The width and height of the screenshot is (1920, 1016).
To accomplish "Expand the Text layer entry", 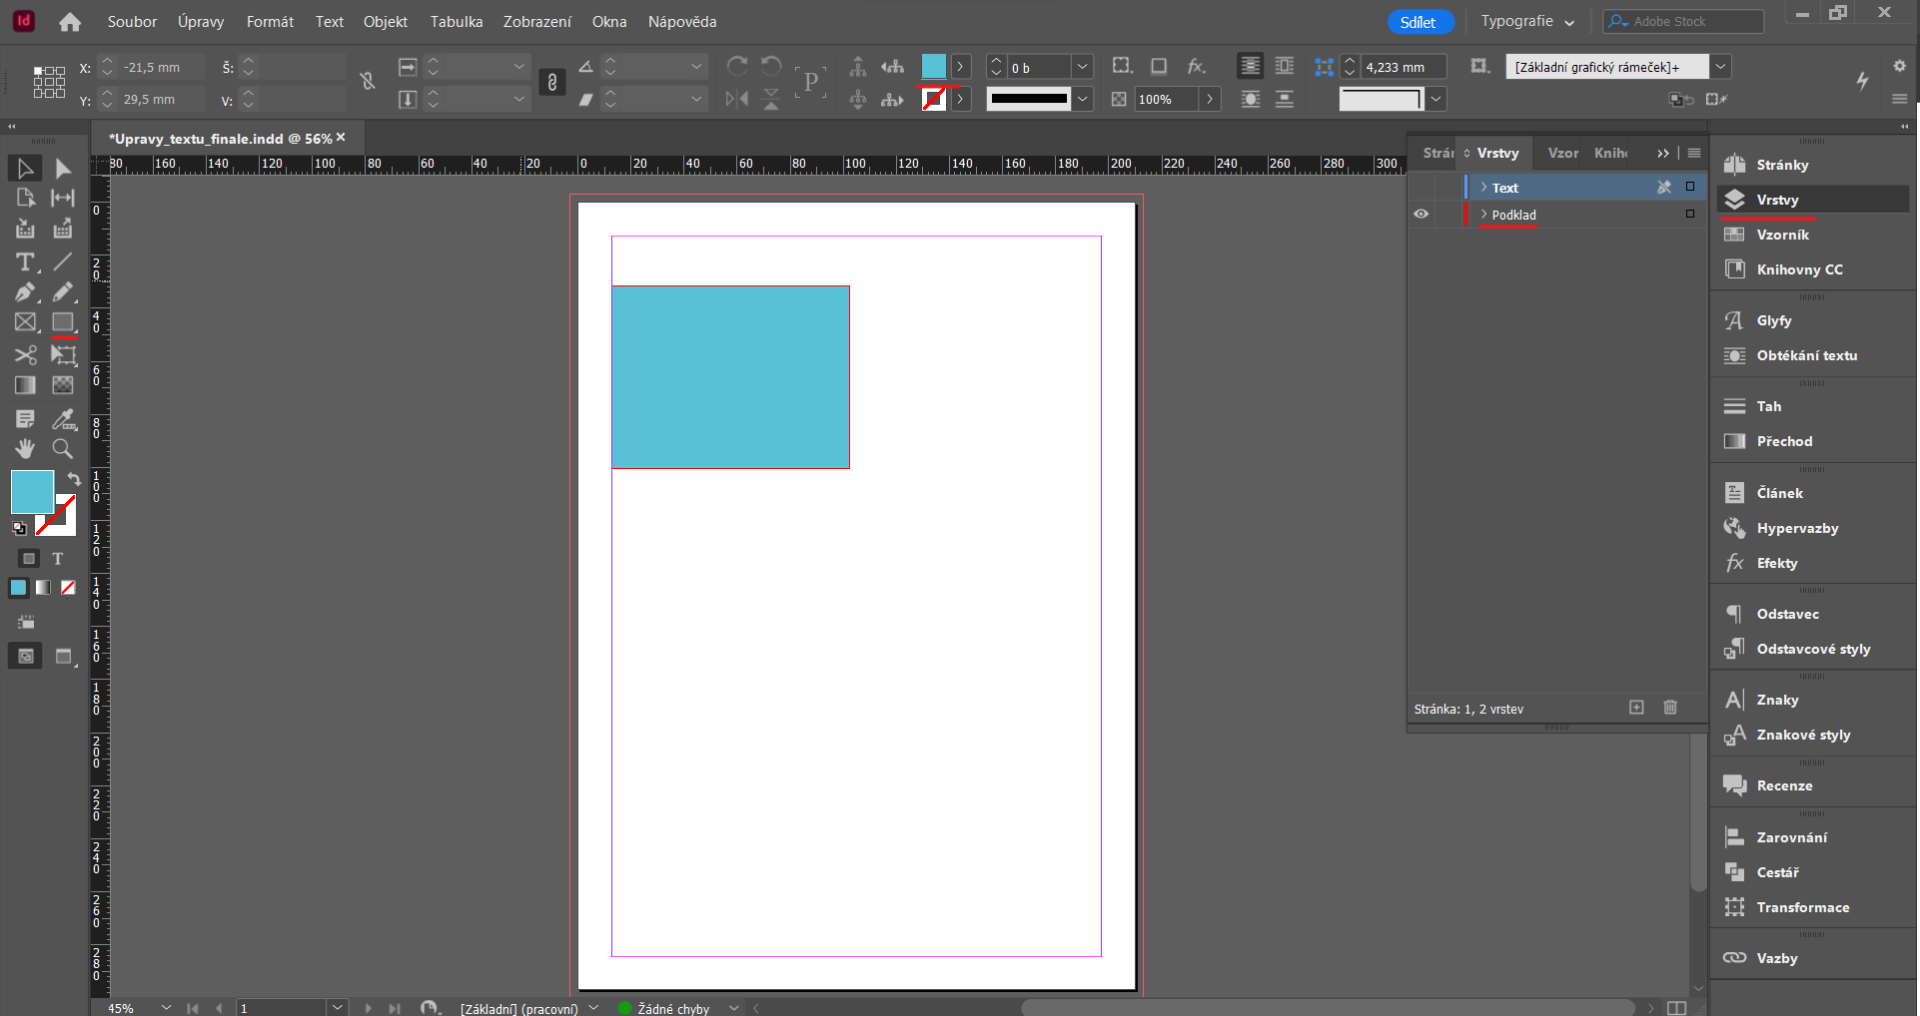I will click(1482, 187).
